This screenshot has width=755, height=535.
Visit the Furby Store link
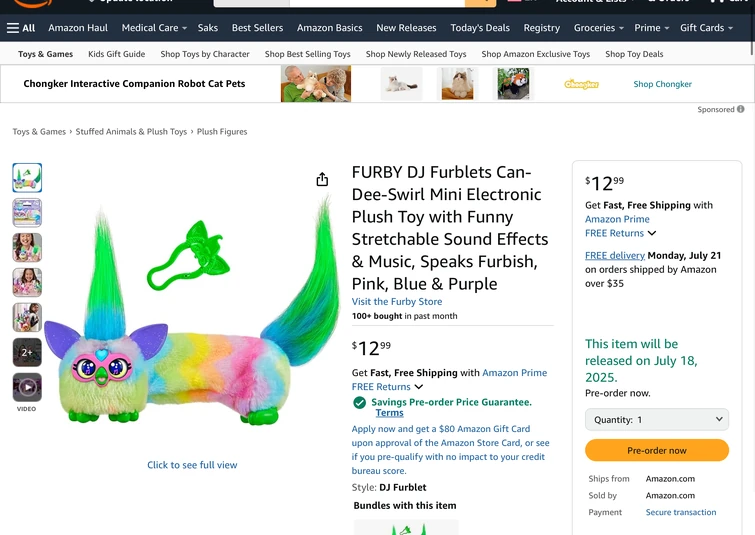pos(397,302)
